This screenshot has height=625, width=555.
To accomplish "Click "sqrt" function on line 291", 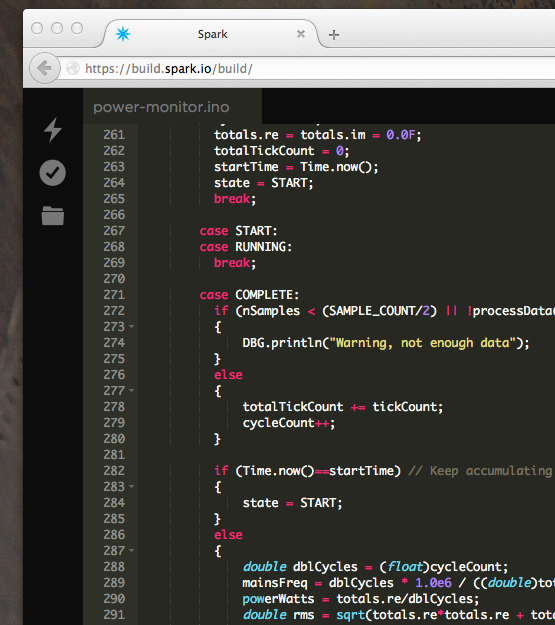I will (x=350, y=615).
